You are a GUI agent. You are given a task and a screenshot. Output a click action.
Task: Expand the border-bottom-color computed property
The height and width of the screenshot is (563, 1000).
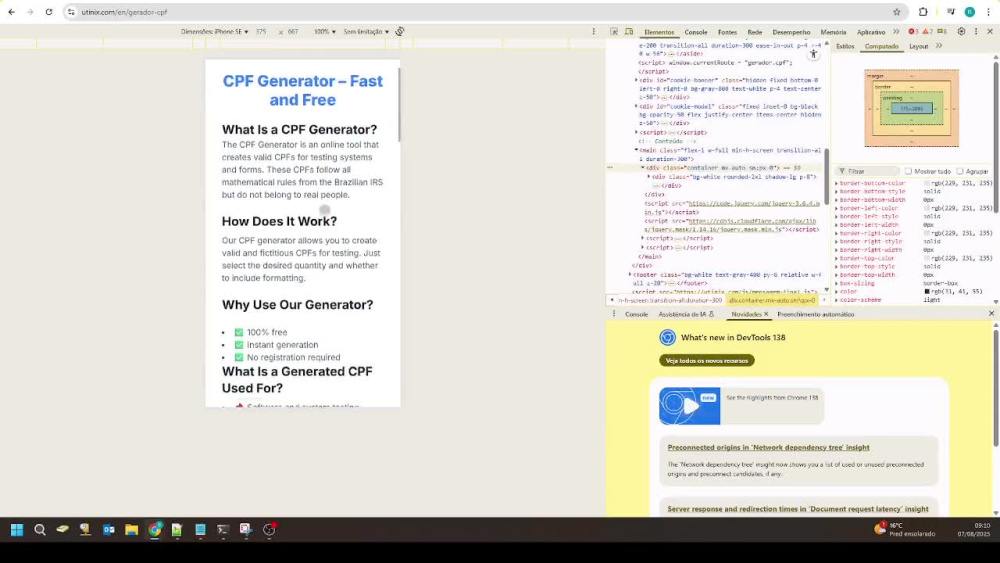837,183
